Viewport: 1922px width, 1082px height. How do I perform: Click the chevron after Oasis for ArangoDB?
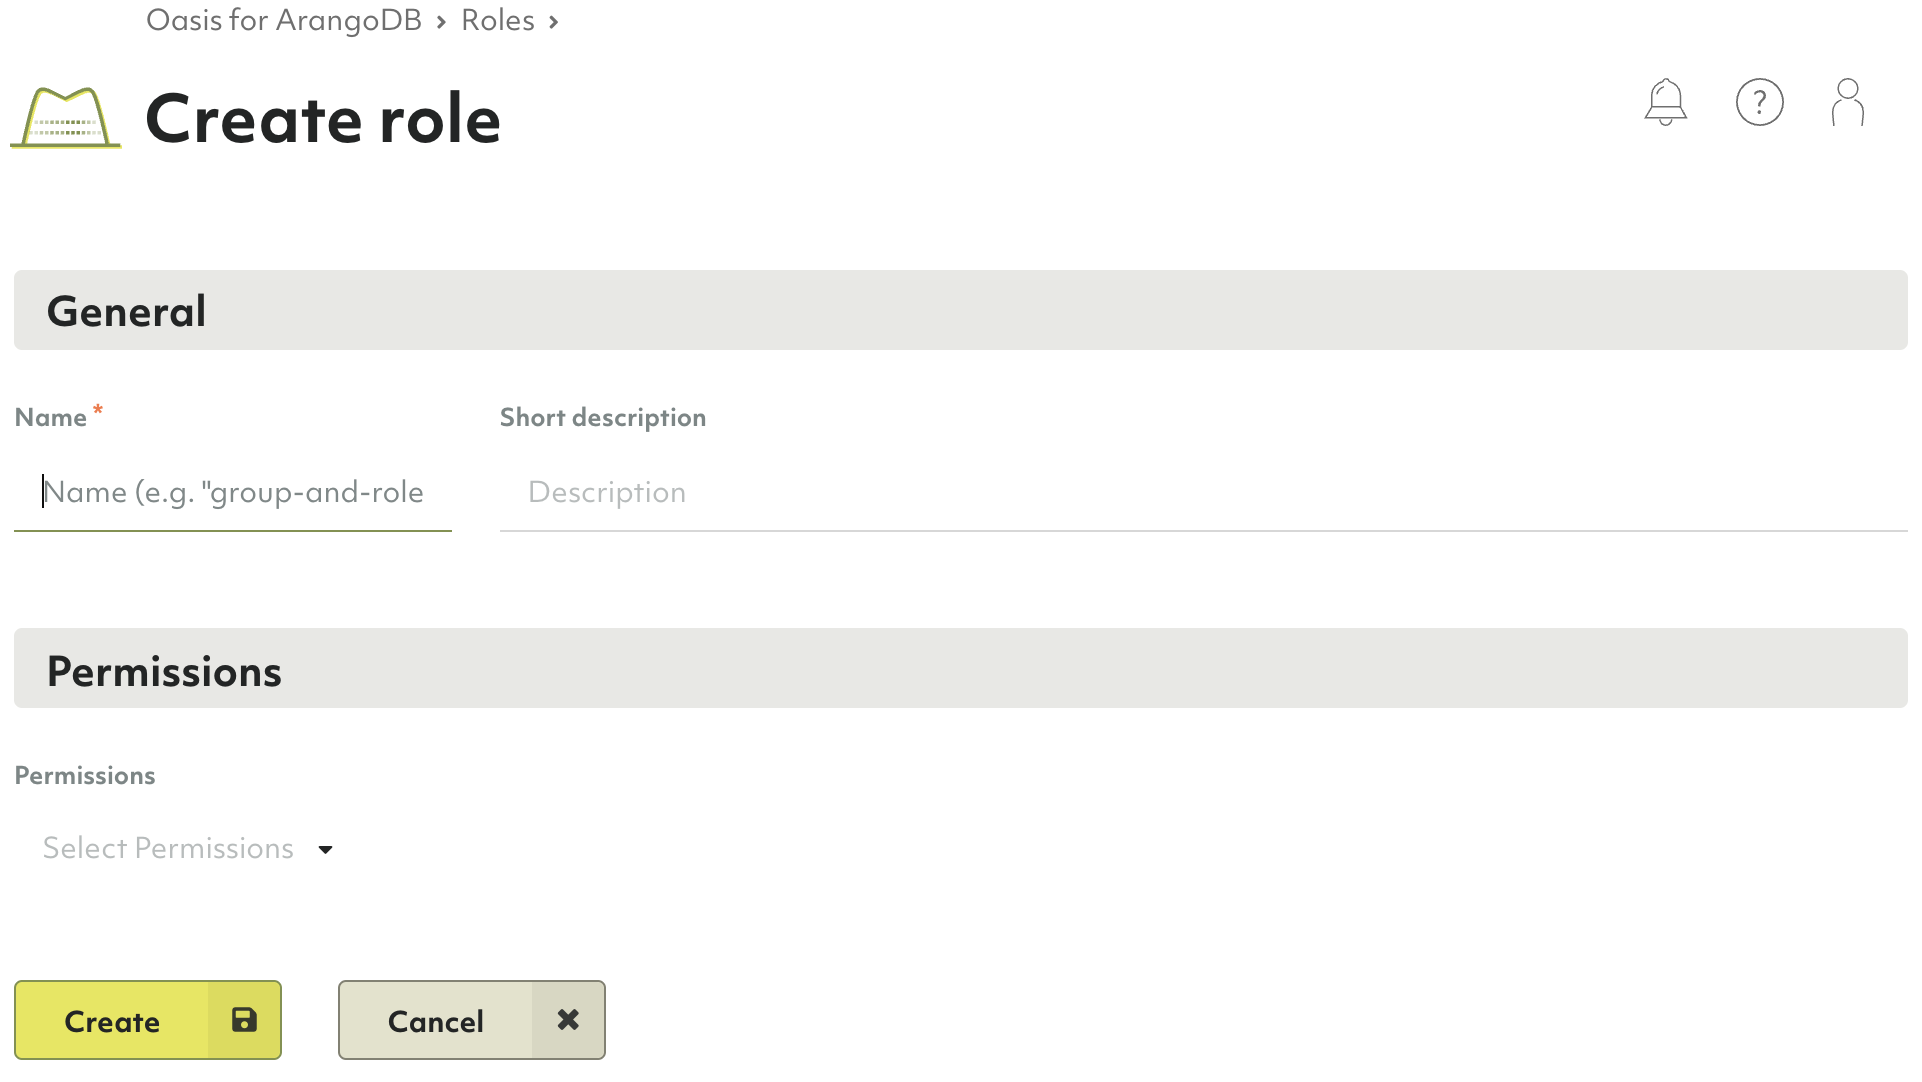point(441,21)
